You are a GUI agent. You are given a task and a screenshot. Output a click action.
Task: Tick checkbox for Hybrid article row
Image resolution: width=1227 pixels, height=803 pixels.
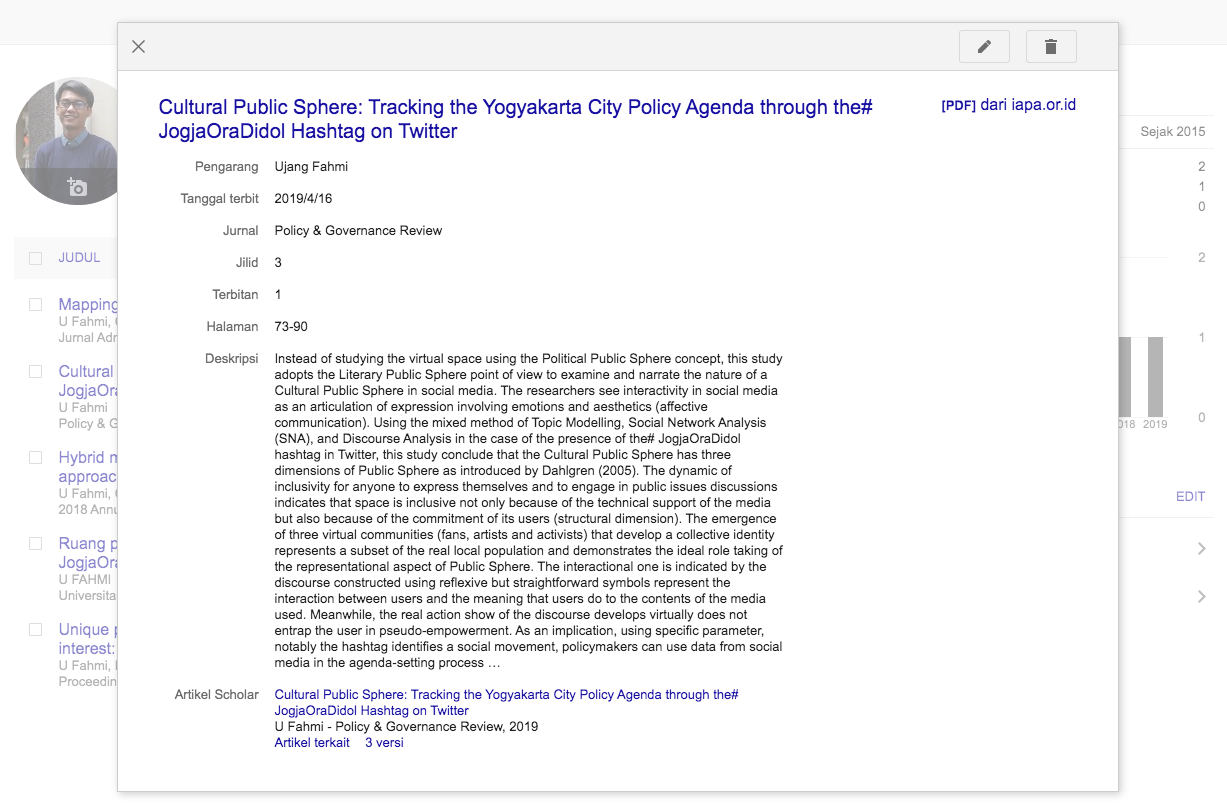tap(36, 457)
